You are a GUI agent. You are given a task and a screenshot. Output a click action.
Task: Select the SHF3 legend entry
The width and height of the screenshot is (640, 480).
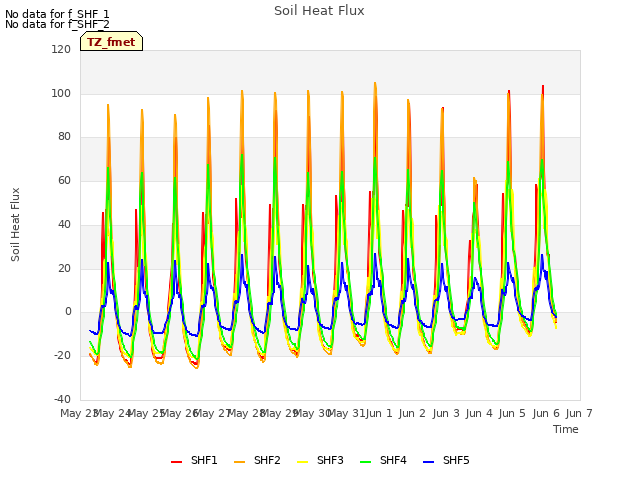tap(320, 460)
